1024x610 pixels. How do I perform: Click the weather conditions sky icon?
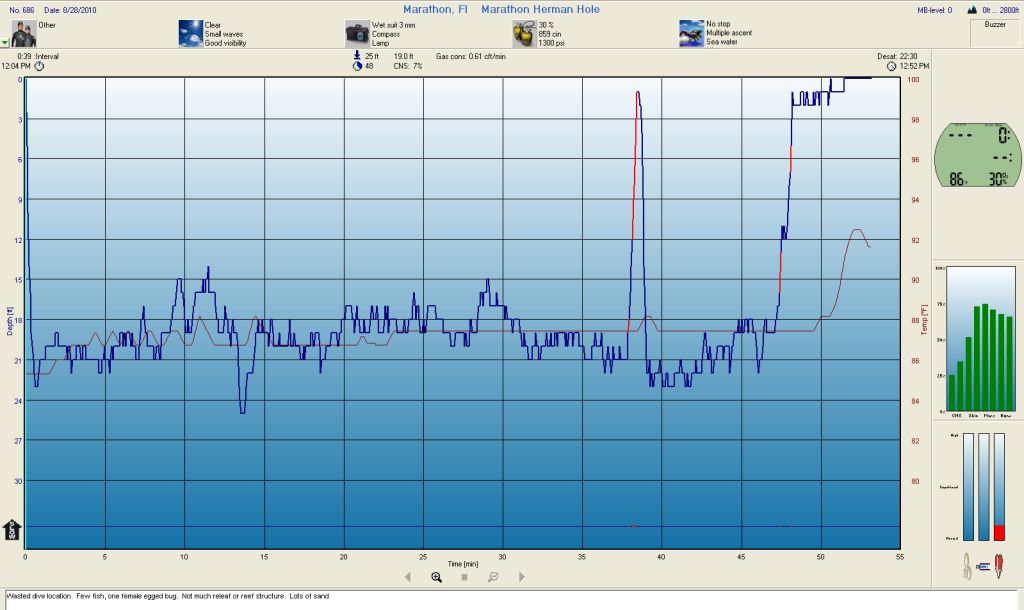pos(191,33)
